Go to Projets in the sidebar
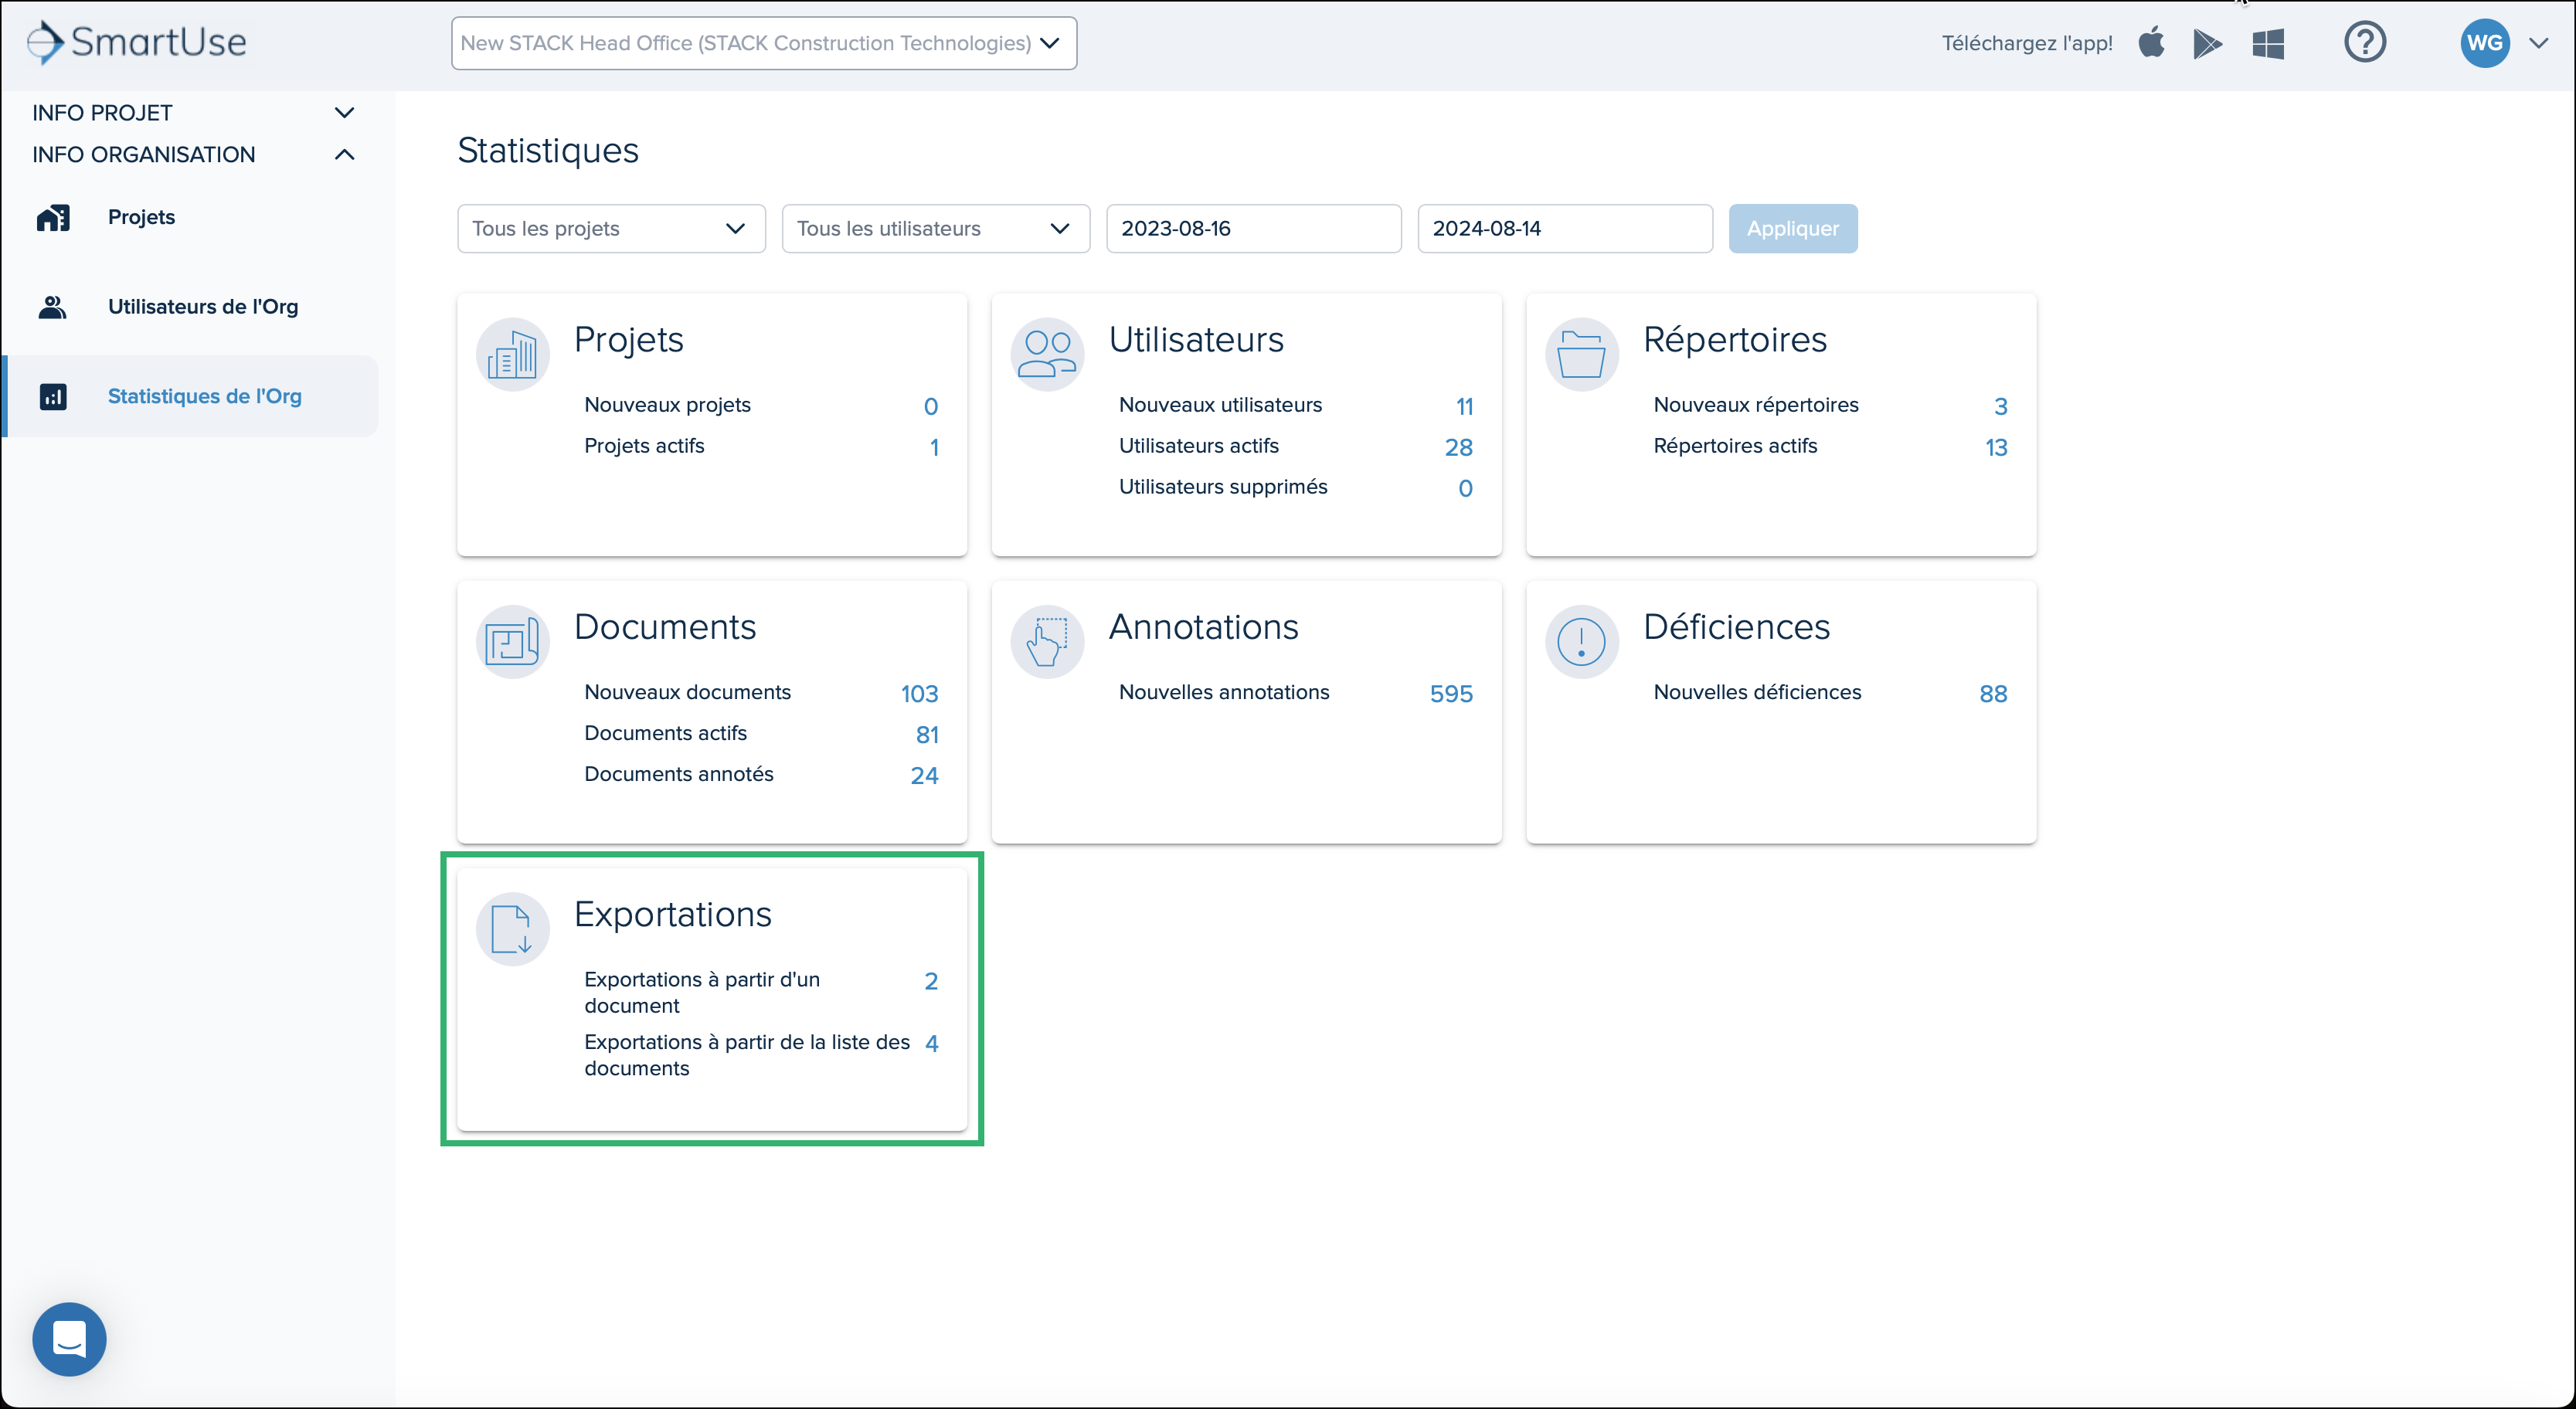This screenshot has height=1409, width=2576. (x=141, y=217)
